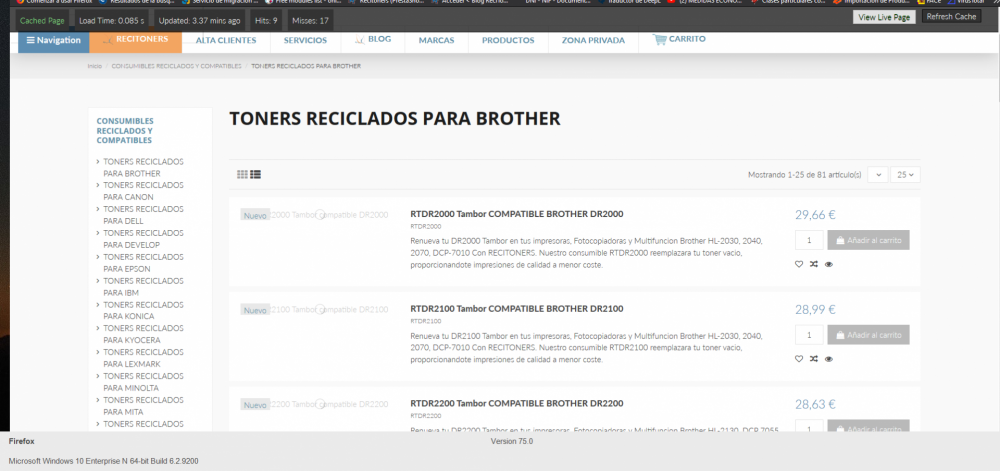Go to Inicio breadcrumb

(x=94, y=66)
